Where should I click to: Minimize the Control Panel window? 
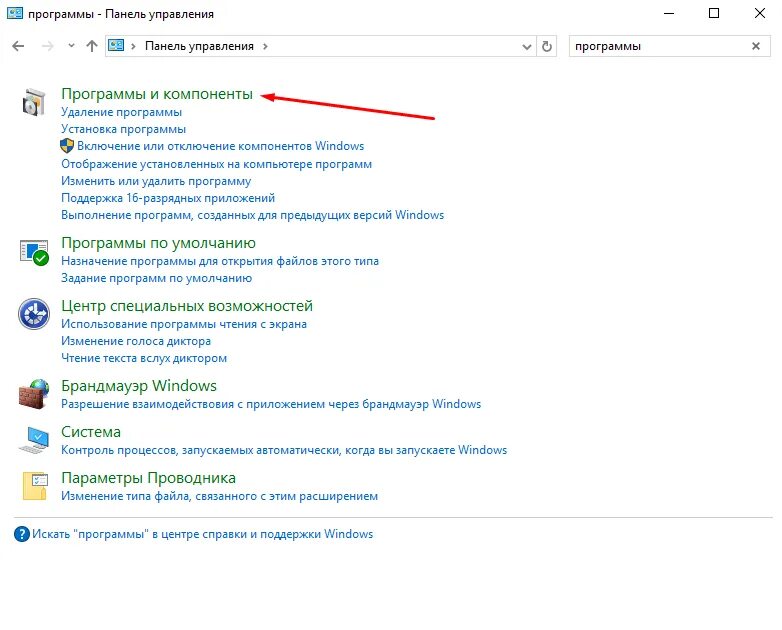tap(668, 13)
